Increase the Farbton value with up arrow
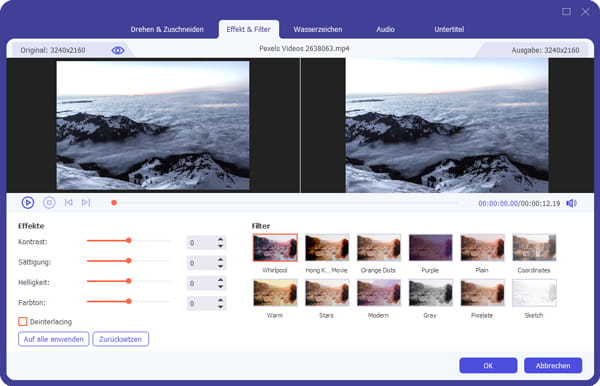Viewport: 600px width, 386px height. click(220, 300)
